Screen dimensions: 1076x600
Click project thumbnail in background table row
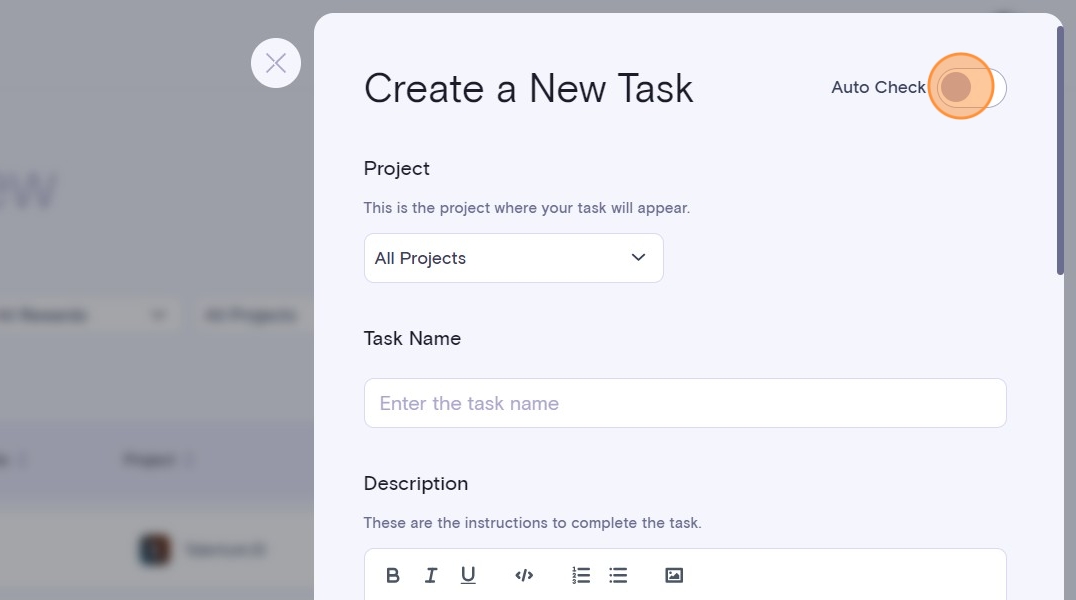pyautogui.click(x=155, y=549)
